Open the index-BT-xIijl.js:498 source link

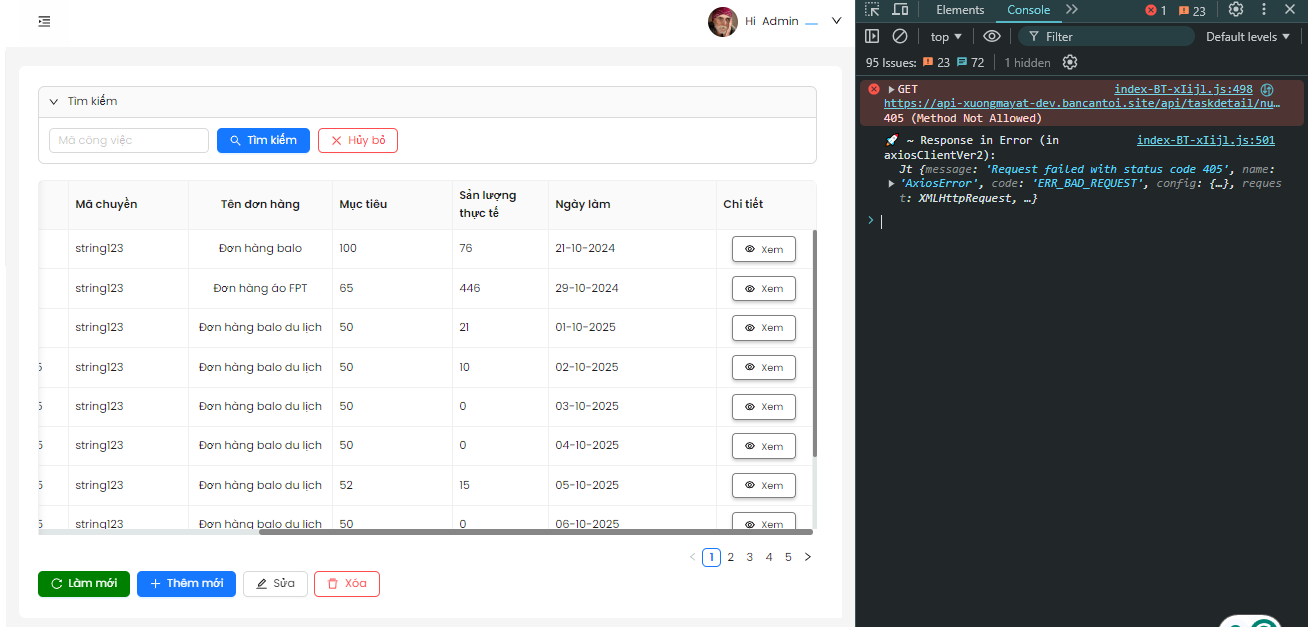1183,89
